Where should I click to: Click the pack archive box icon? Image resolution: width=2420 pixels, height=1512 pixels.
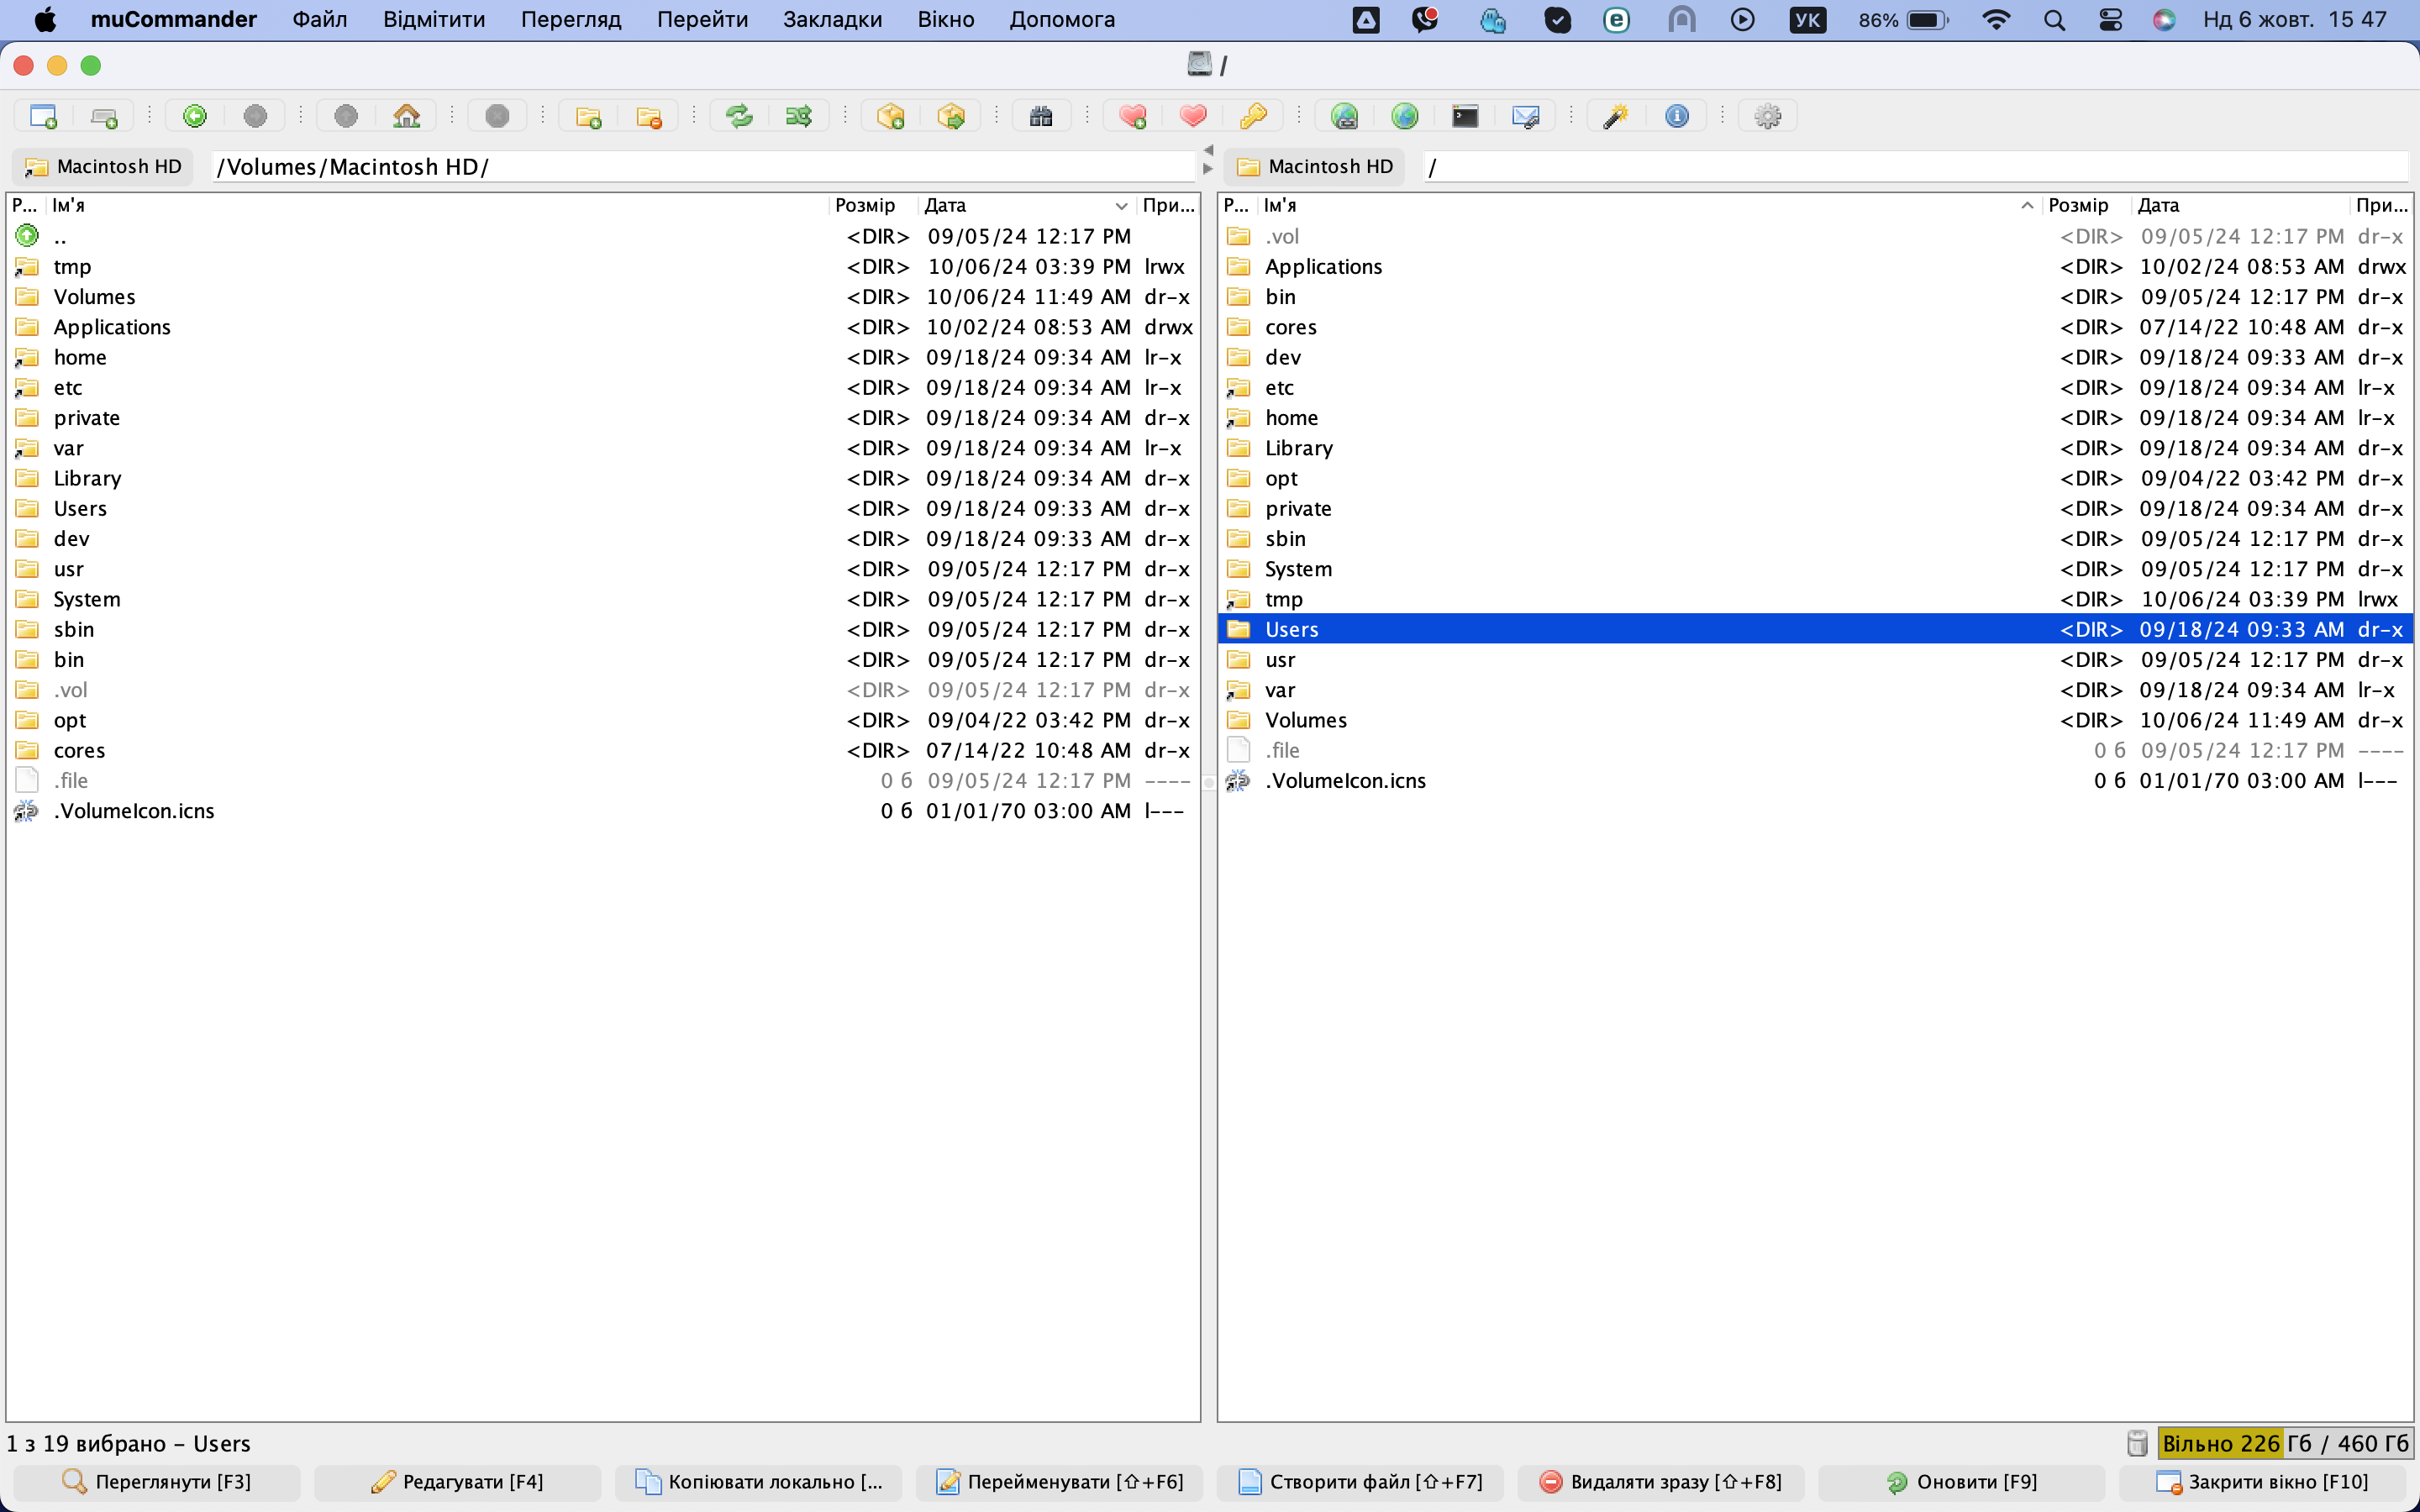890,116
